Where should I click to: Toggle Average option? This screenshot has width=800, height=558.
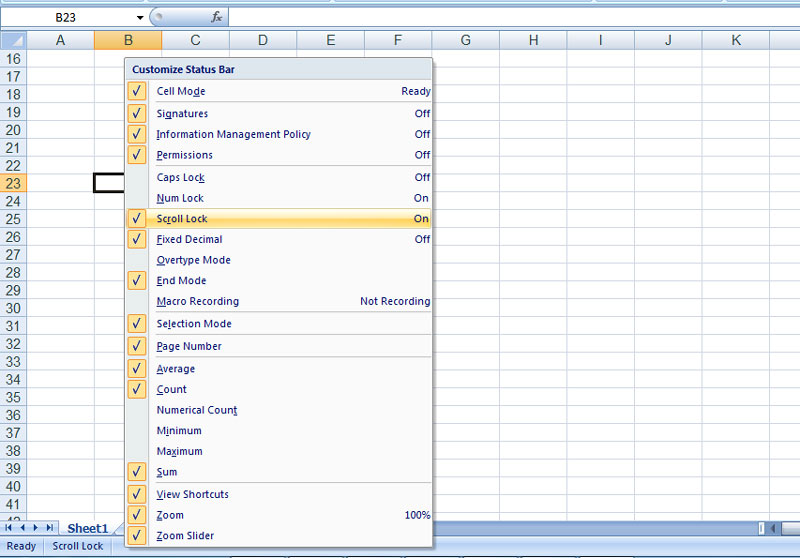[x=279, y=369]
